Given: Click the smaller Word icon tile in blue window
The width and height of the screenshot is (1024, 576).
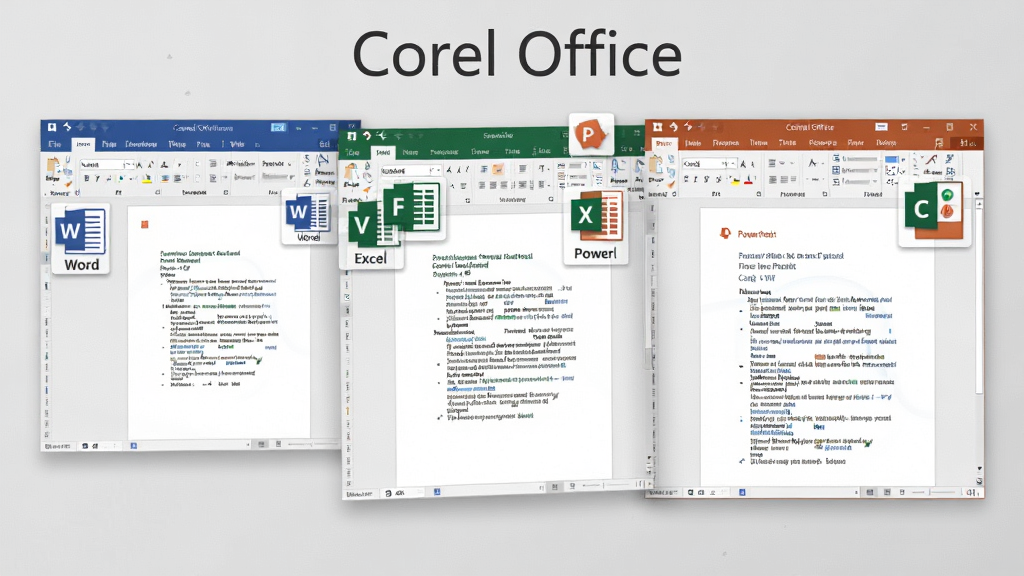Looking at the screenshot, I should 308,217.
